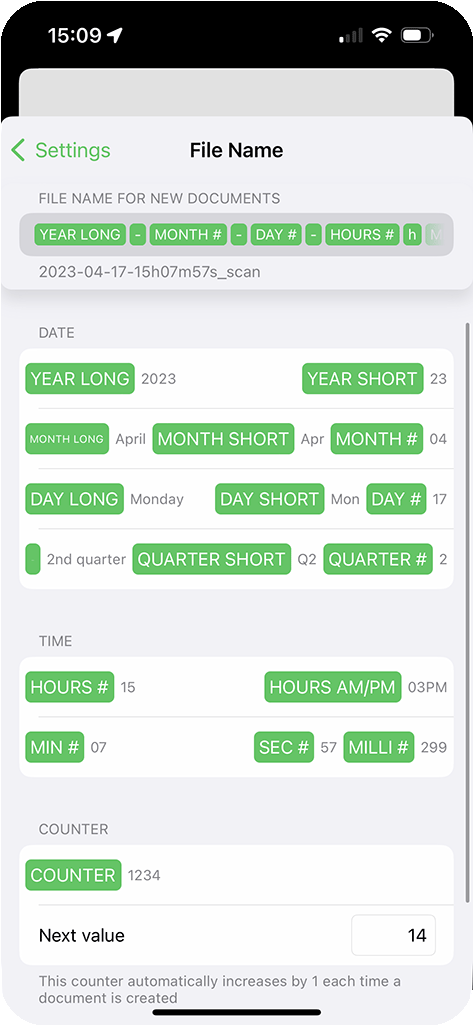Tap the small quarter-long tag beside 2nd quarter
473x1025 pixels.
33,559
